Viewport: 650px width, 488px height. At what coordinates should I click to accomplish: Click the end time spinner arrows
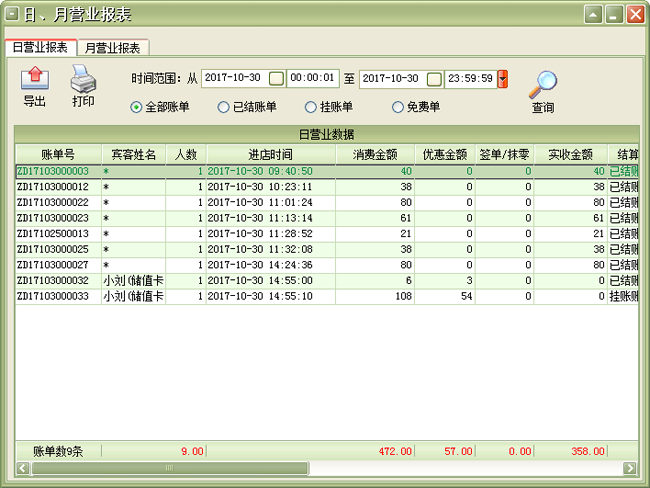(x=502, y=78)
